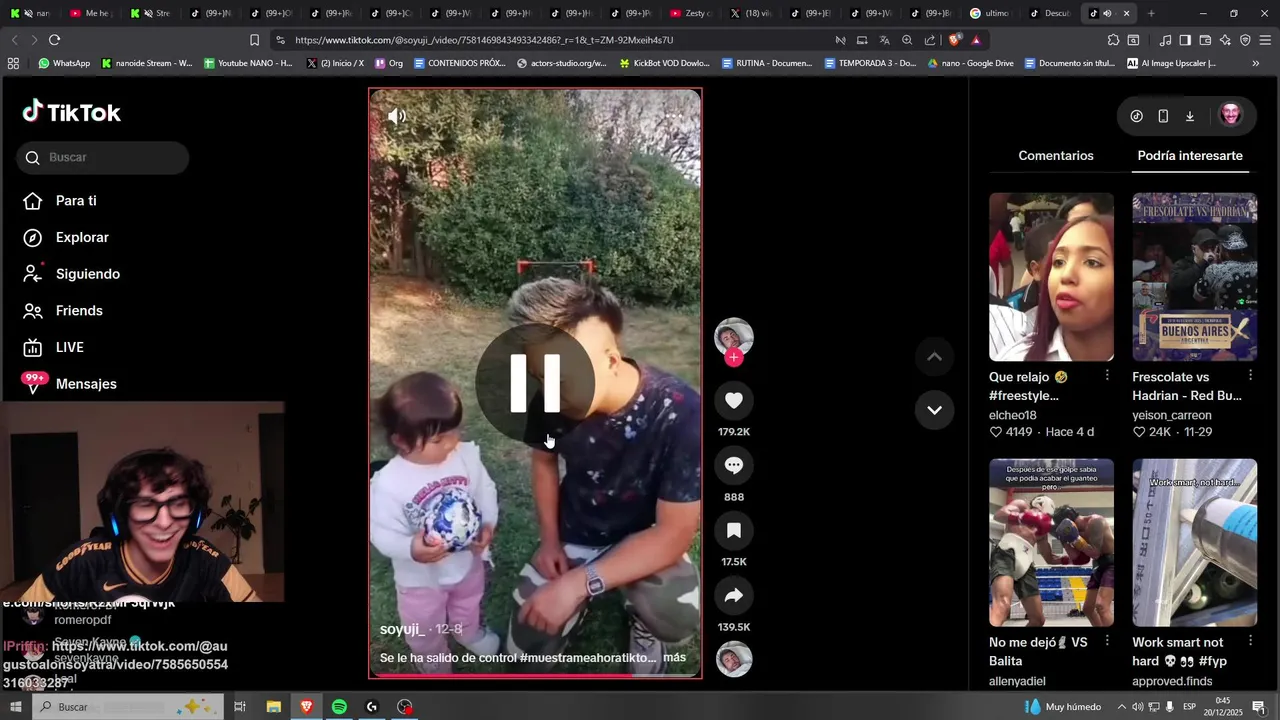Open a new browser tab with plus
The width and height of the screenshot is (1280, 720).
point(1151,13)
